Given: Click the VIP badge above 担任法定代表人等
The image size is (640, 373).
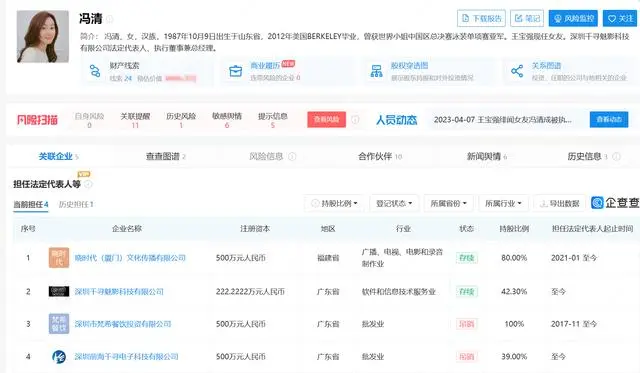Looking at the screenshot, I should click(84, 174).
